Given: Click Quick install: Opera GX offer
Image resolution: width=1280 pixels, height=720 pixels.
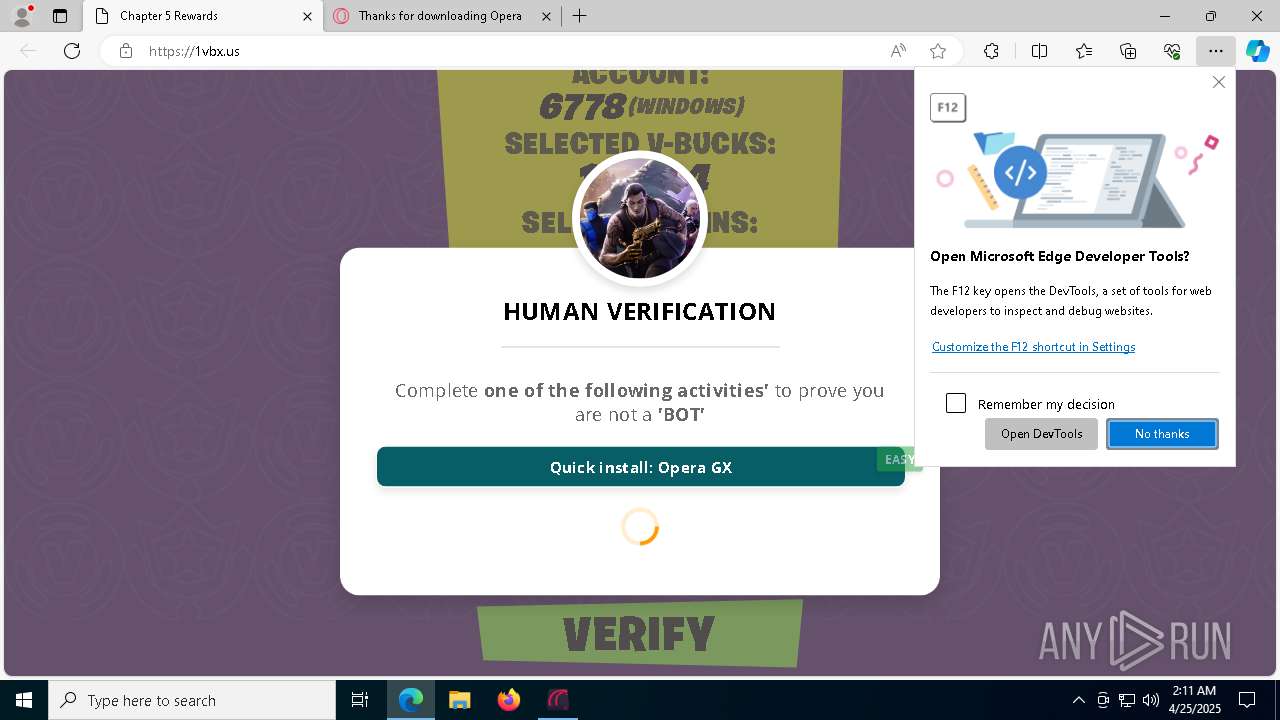Looking at the screenshot, I should click(640, 467).
